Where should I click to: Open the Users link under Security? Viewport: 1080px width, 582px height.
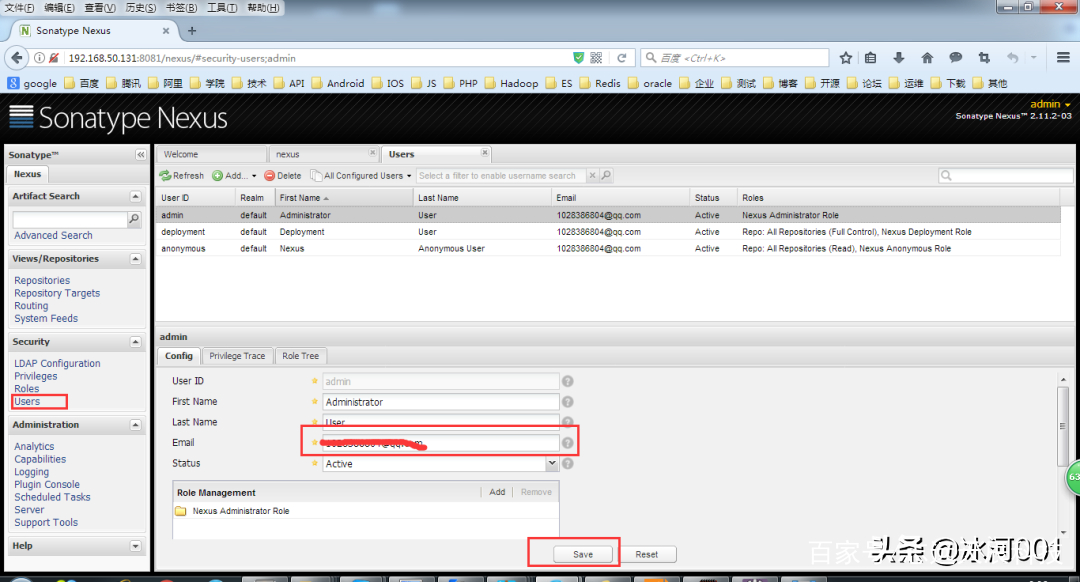tap(27, 402)
